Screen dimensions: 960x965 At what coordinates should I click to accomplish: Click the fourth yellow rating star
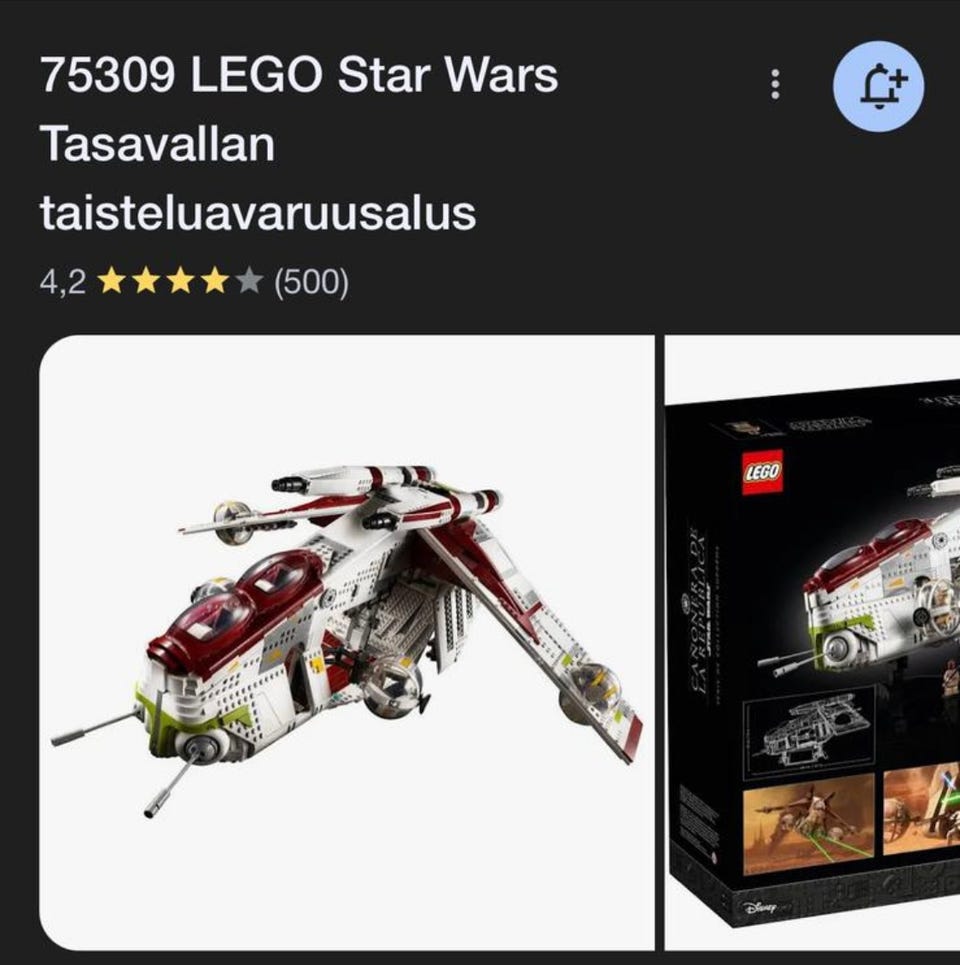pyautogui.click(x=214, y=281)
